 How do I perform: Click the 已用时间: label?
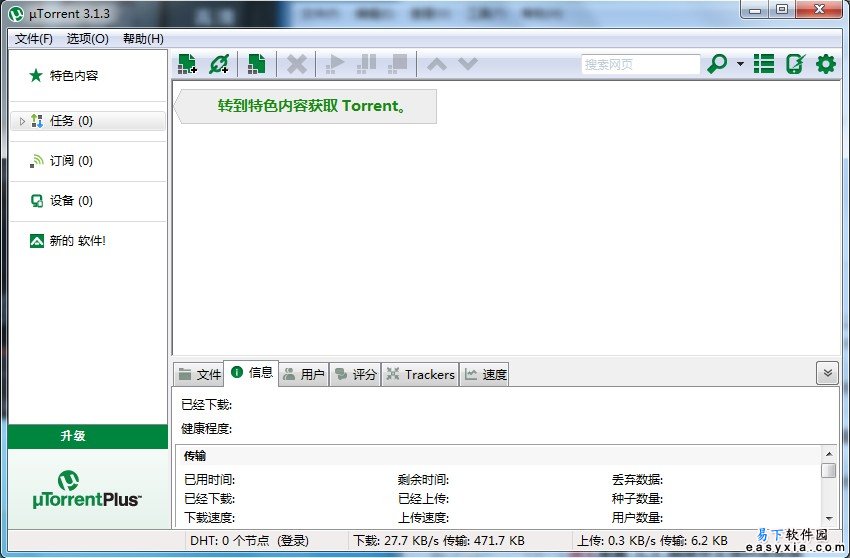tap(209, 480)
